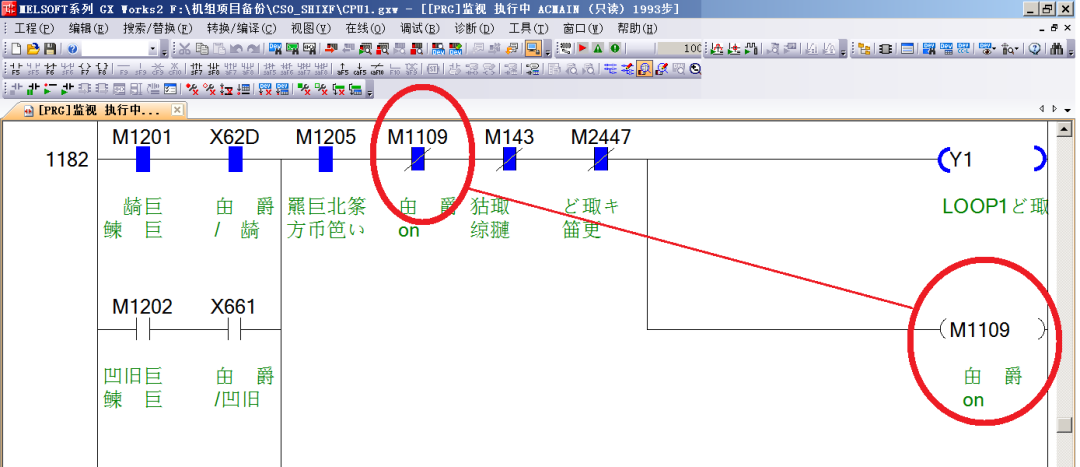1080x467 pixels.
Task: Open the 帮助(H) menu
Action: [x=637, y=29]
